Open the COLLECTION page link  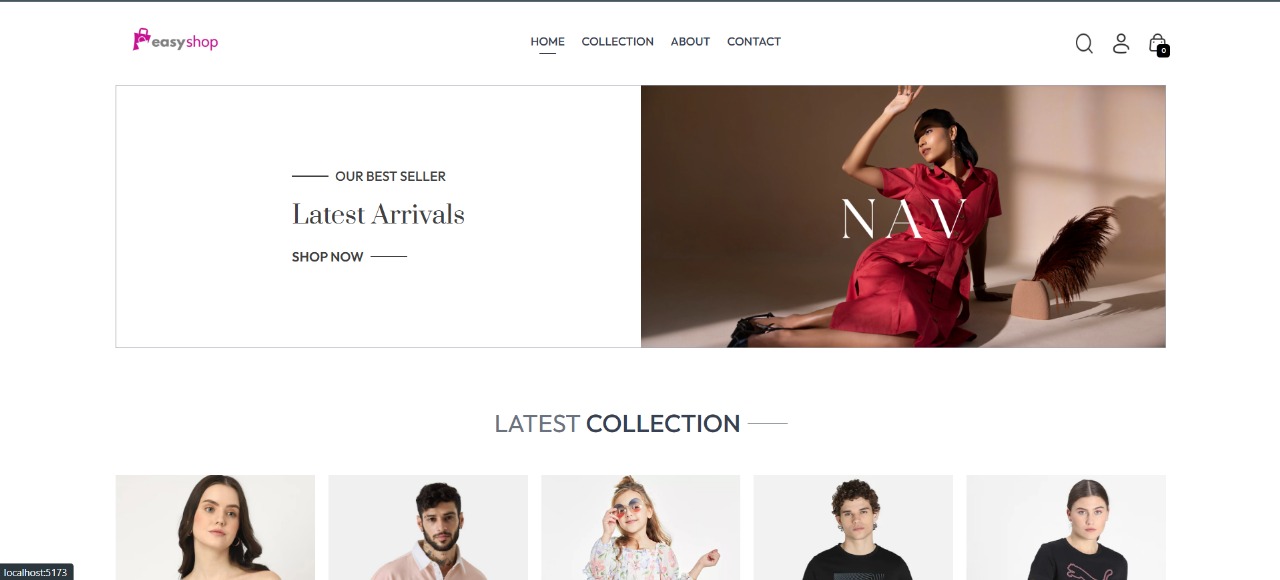pos(617,41)
